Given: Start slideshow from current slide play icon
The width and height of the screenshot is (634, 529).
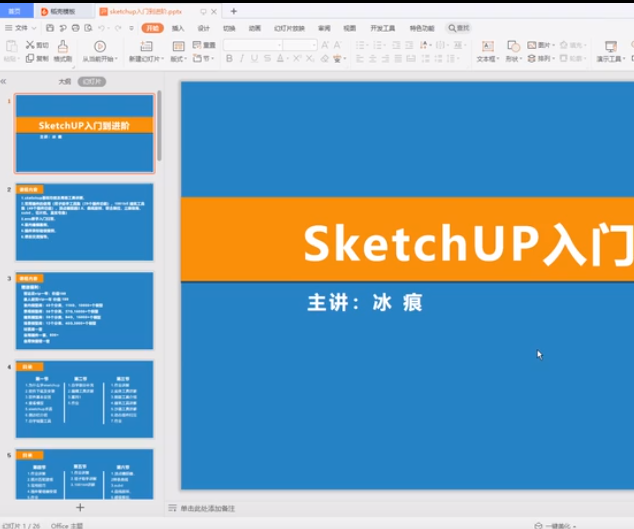Looking at the screenshot, I should point(100,47).
